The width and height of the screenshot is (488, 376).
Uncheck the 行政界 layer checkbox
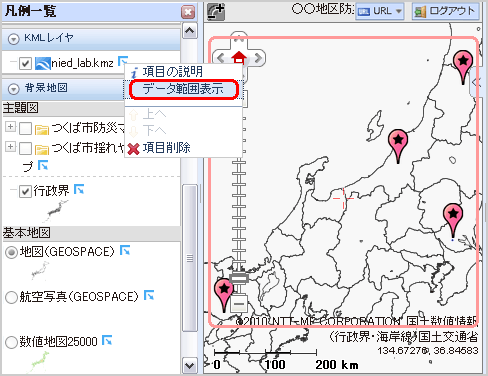pos(25,191)
